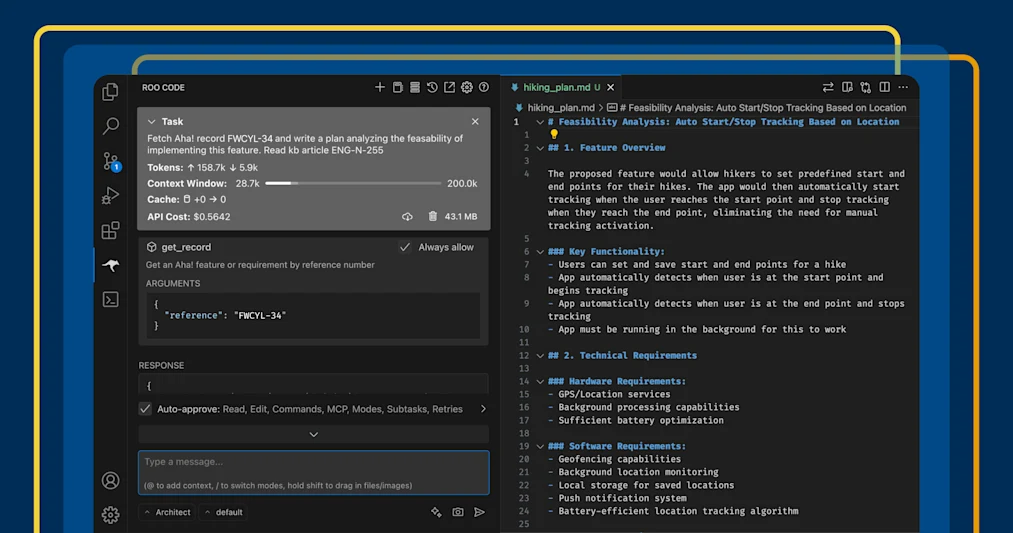Click the down chevron above message box
This screenshot has width=1013, height=533.
pos(313,435)
